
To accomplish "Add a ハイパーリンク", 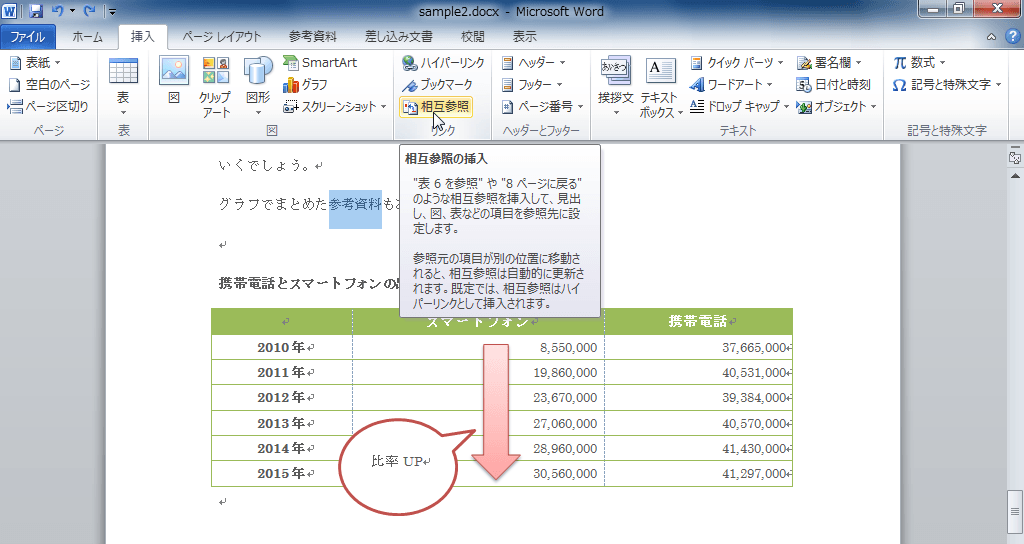I will pyautogui.click(x=443, y=63).
